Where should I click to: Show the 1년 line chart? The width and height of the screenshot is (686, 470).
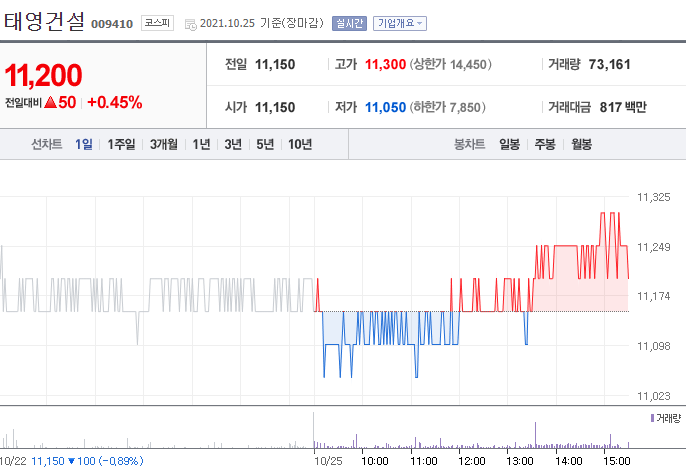(x=202, y=144)
